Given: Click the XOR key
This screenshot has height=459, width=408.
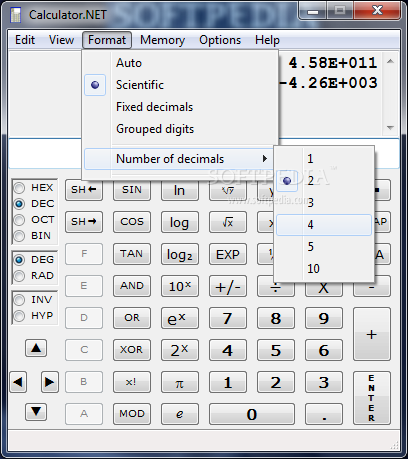Looking at the screenshot, I should click(x=132, y=350).
